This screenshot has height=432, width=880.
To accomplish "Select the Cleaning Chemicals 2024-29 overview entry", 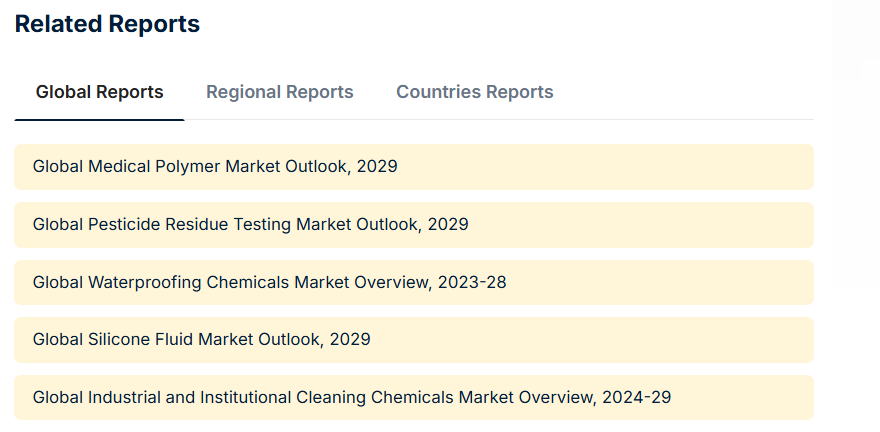I will (413, 397).
